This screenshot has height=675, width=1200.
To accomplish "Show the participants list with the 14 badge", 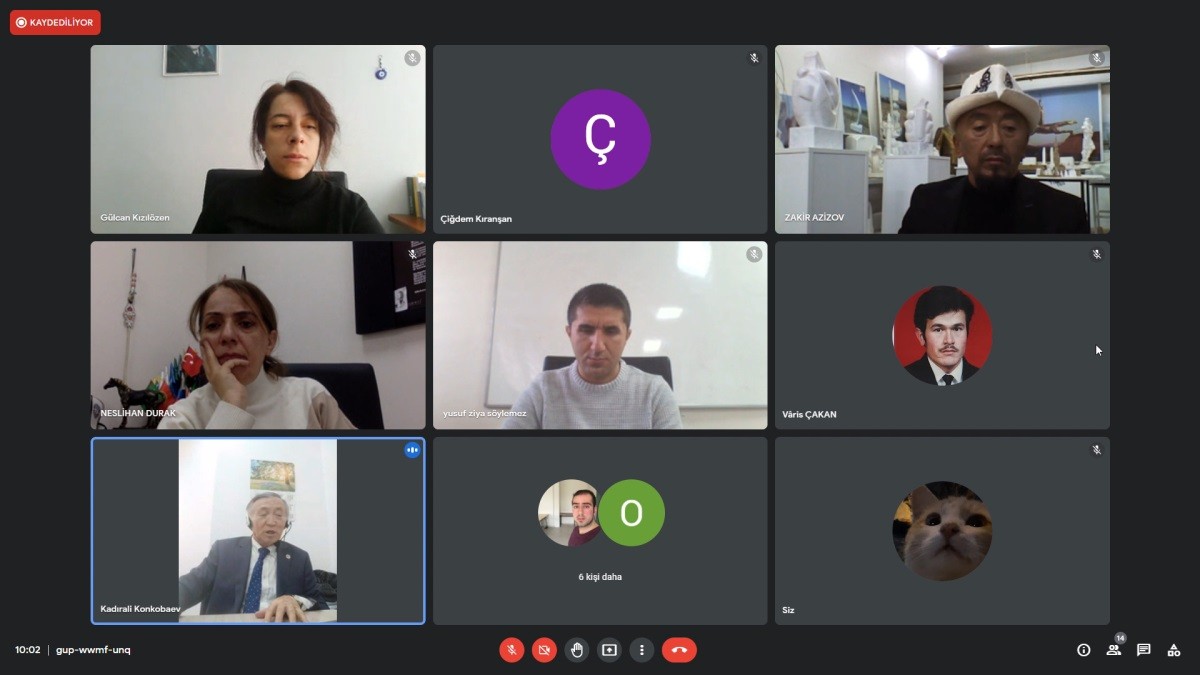I will 1114,648.
